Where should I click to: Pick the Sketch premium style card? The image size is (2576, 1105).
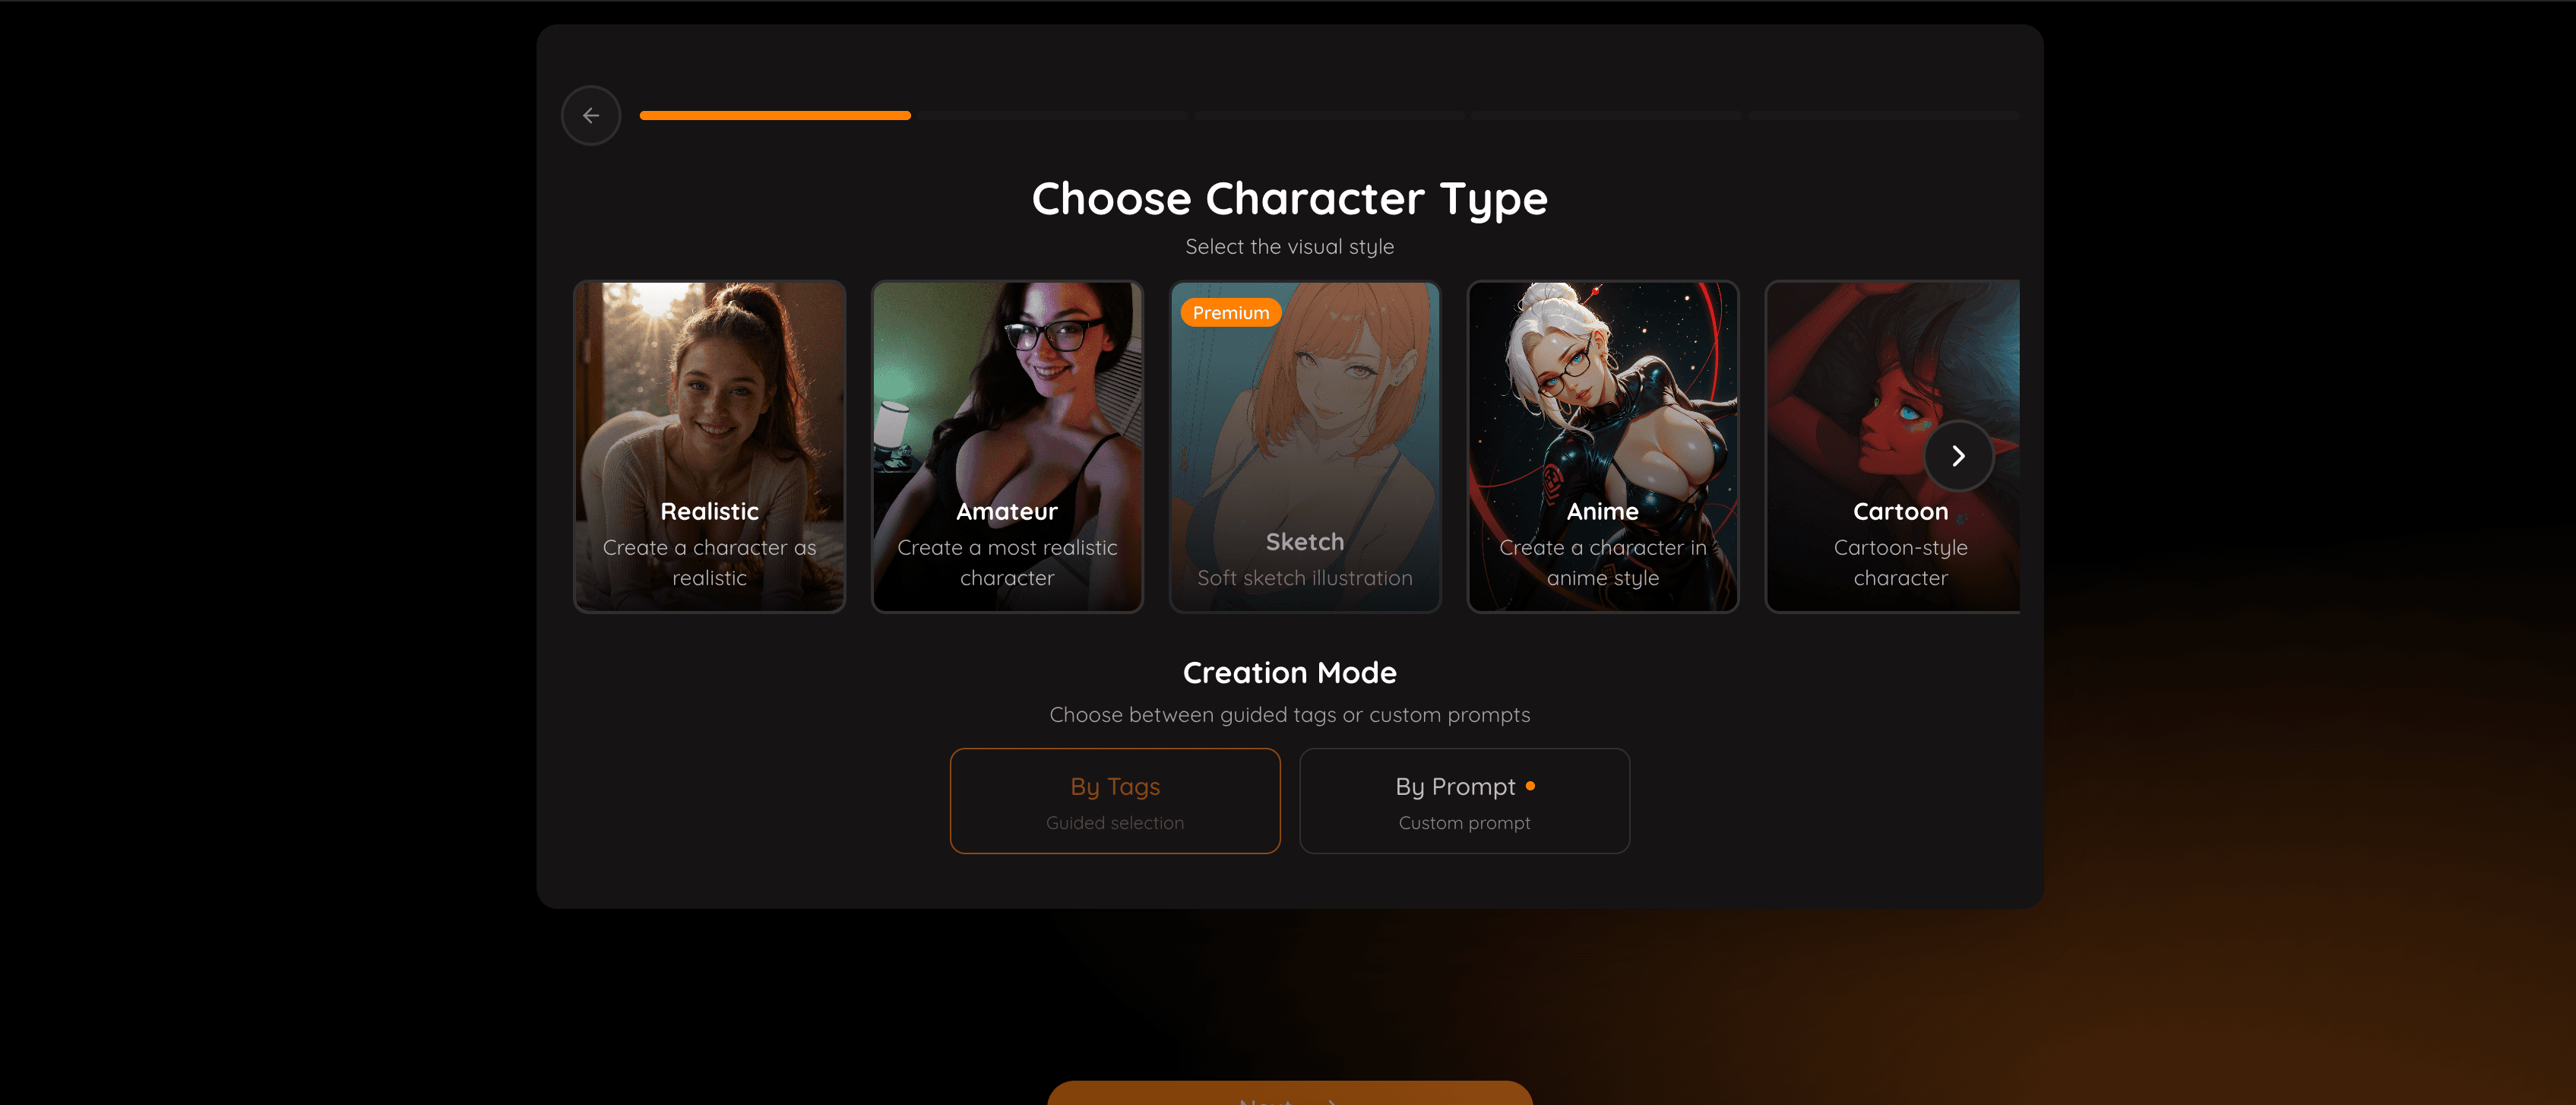click(x=1305, y=446)
